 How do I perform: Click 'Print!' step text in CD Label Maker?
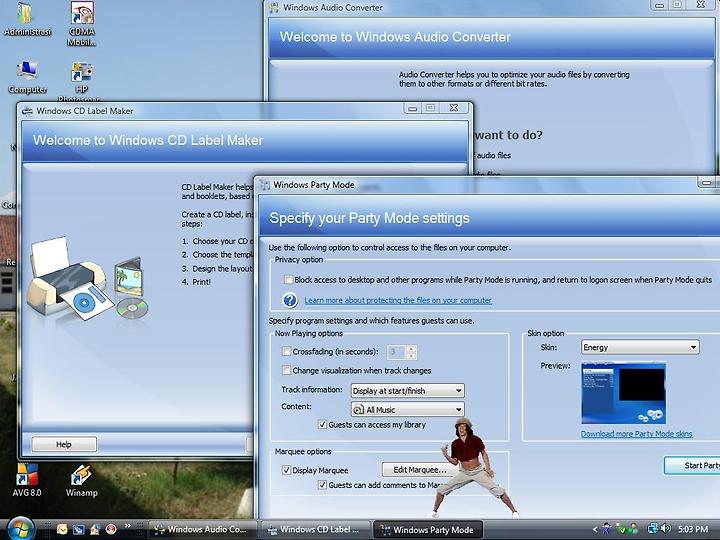coord(201,282)
